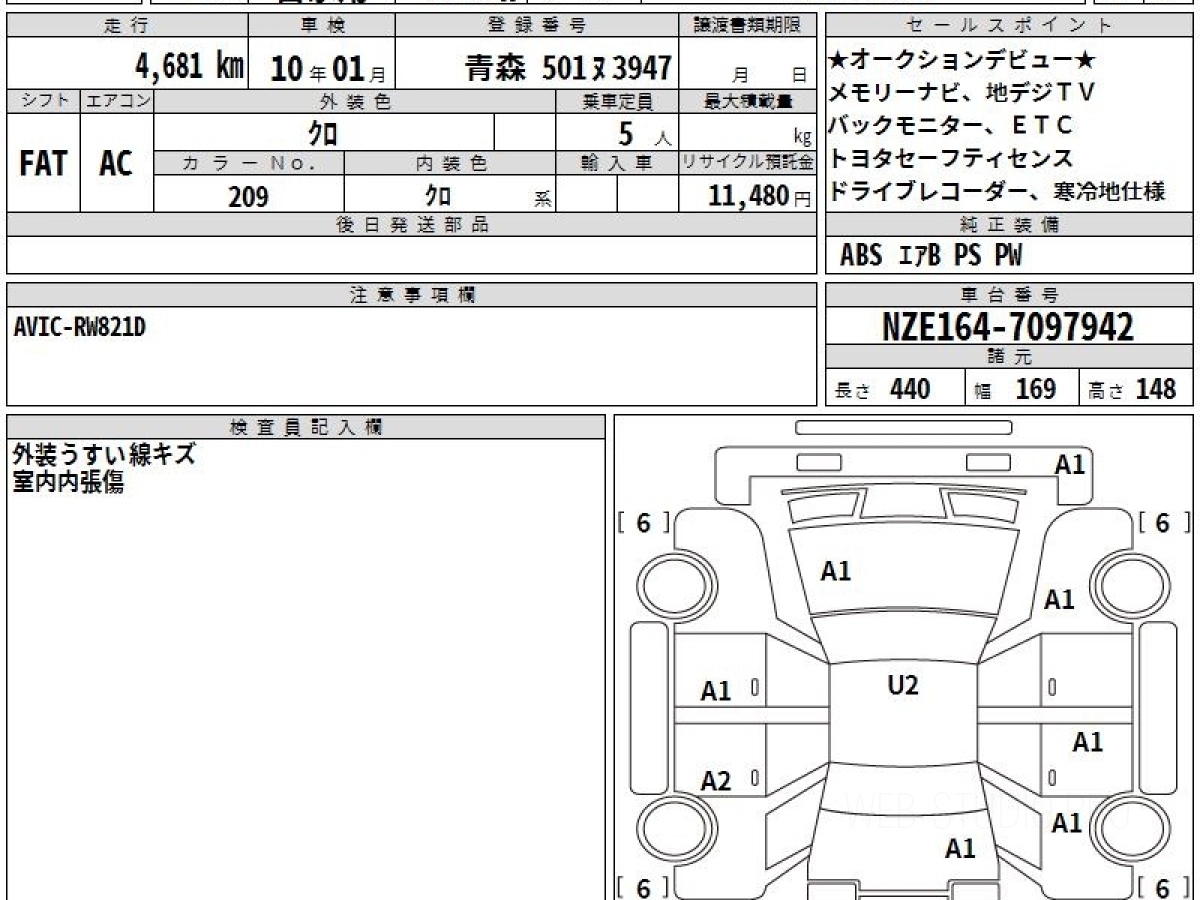Click the 外装うすい線キズ inspector comment

(104, 455)
